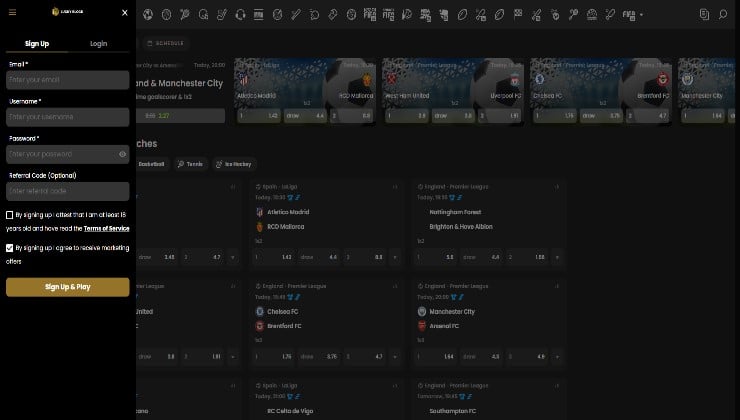Select the soccer ball sport icon
Screen dimensions: 740x420
click(148, 15)
